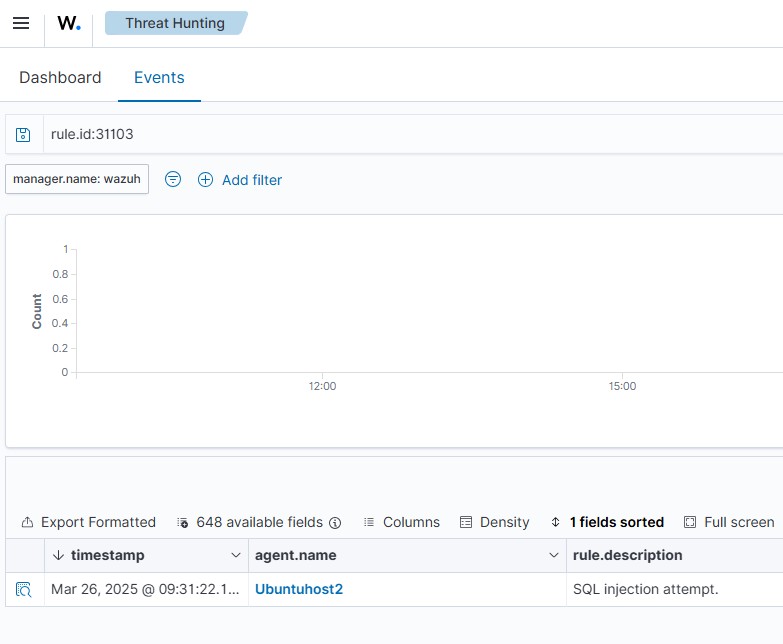This screenshot has height=644, width=783.
Task: Click the manager.name: wazuh filter pill
Action: tap(77, 179)
